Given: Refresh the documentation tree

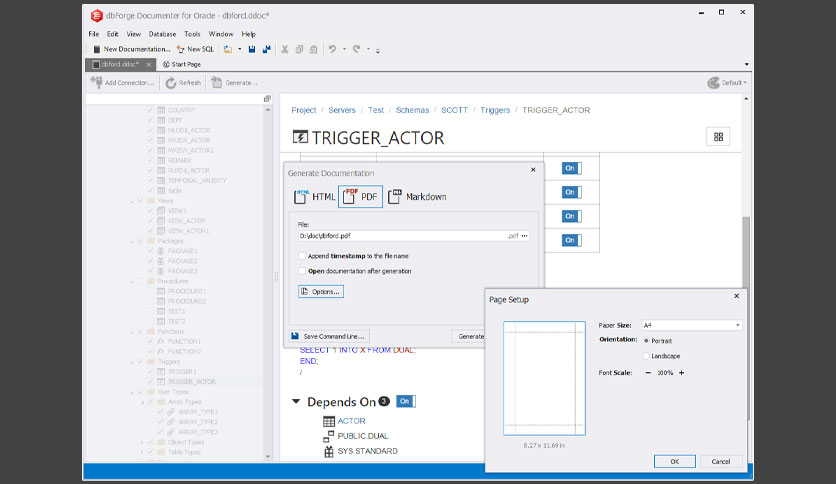Looking at the screenshot, I should point(183,83).
